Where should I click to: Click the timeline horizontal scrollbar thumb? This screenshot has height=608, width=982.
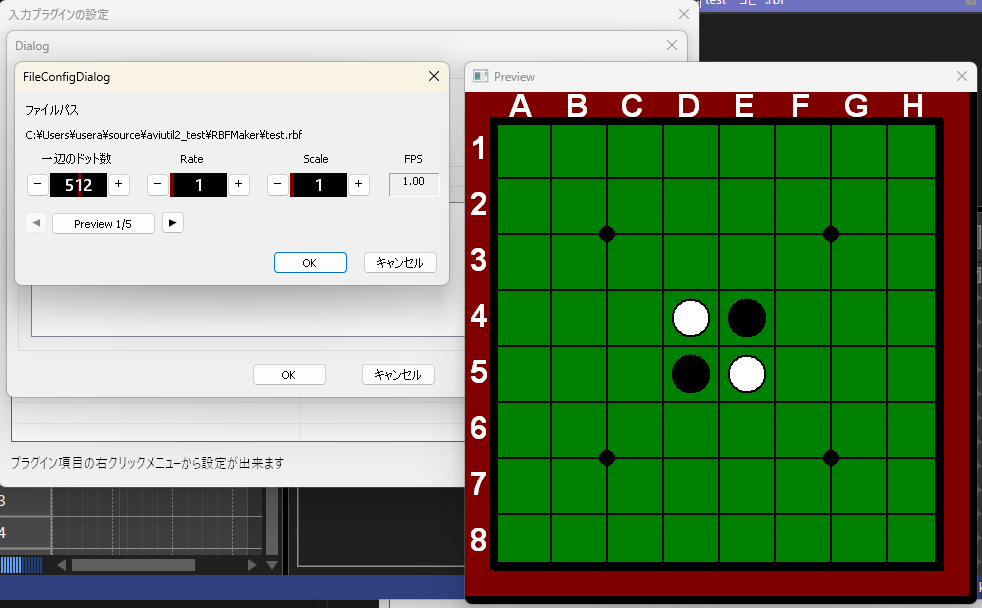pos(134,564)
